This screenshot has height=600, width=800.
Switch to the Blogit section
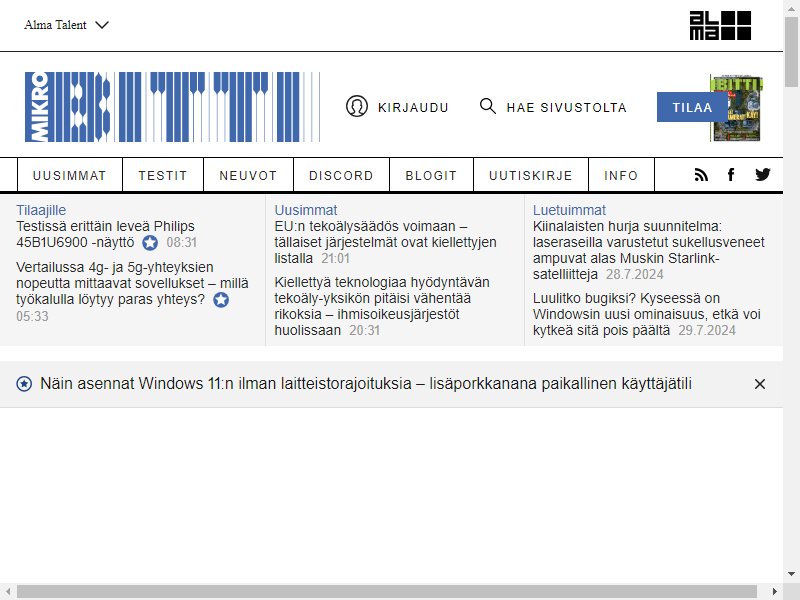[432, 176]
